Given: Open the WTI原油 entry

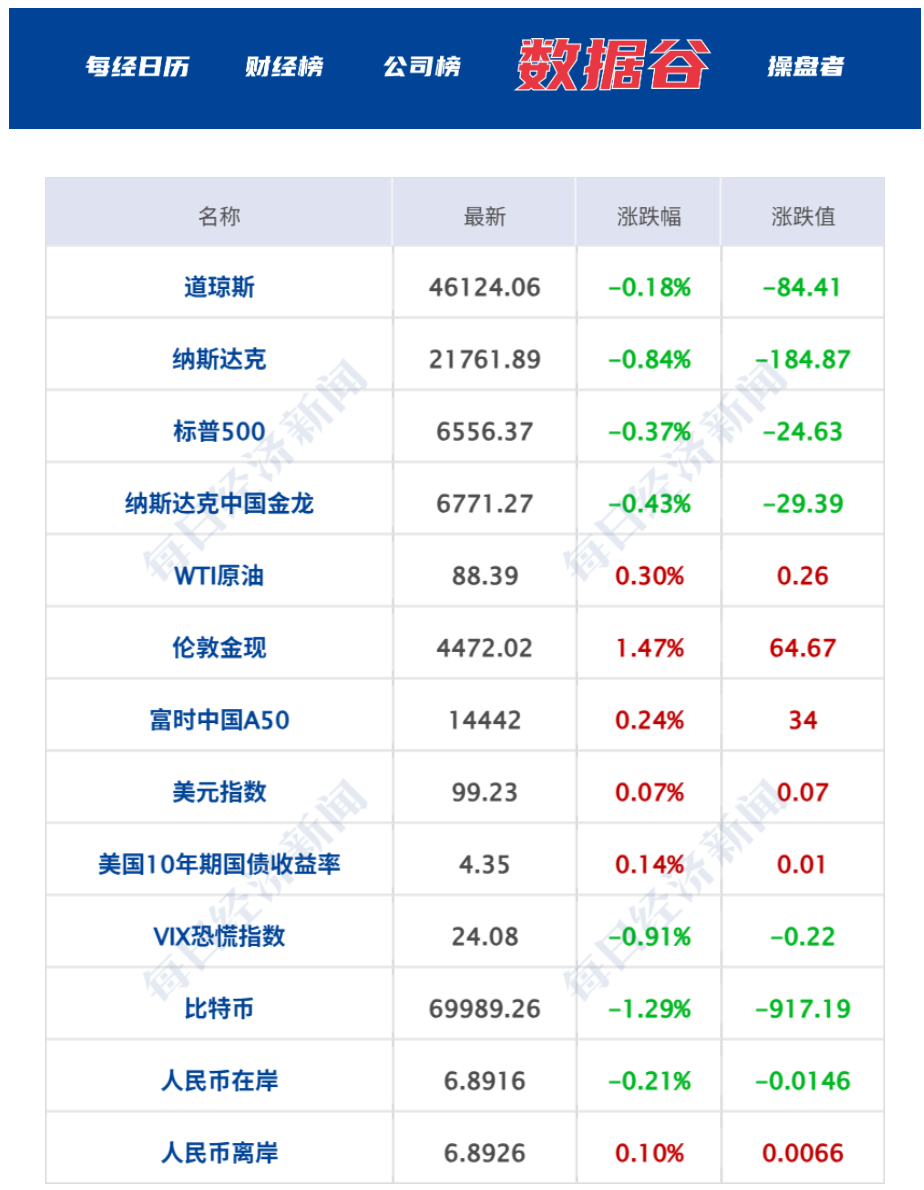Looking at the screenshot, I should [219, 576].
